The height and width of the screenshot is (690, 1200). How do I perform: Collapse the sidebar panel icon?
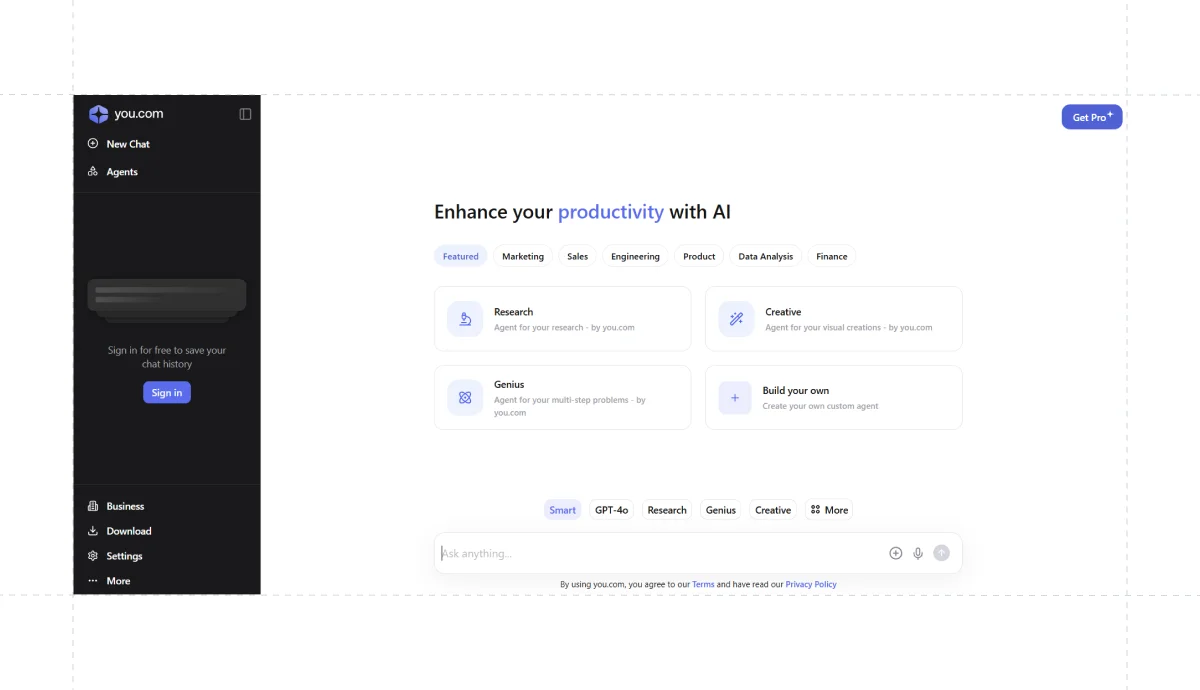coord(245,114)
